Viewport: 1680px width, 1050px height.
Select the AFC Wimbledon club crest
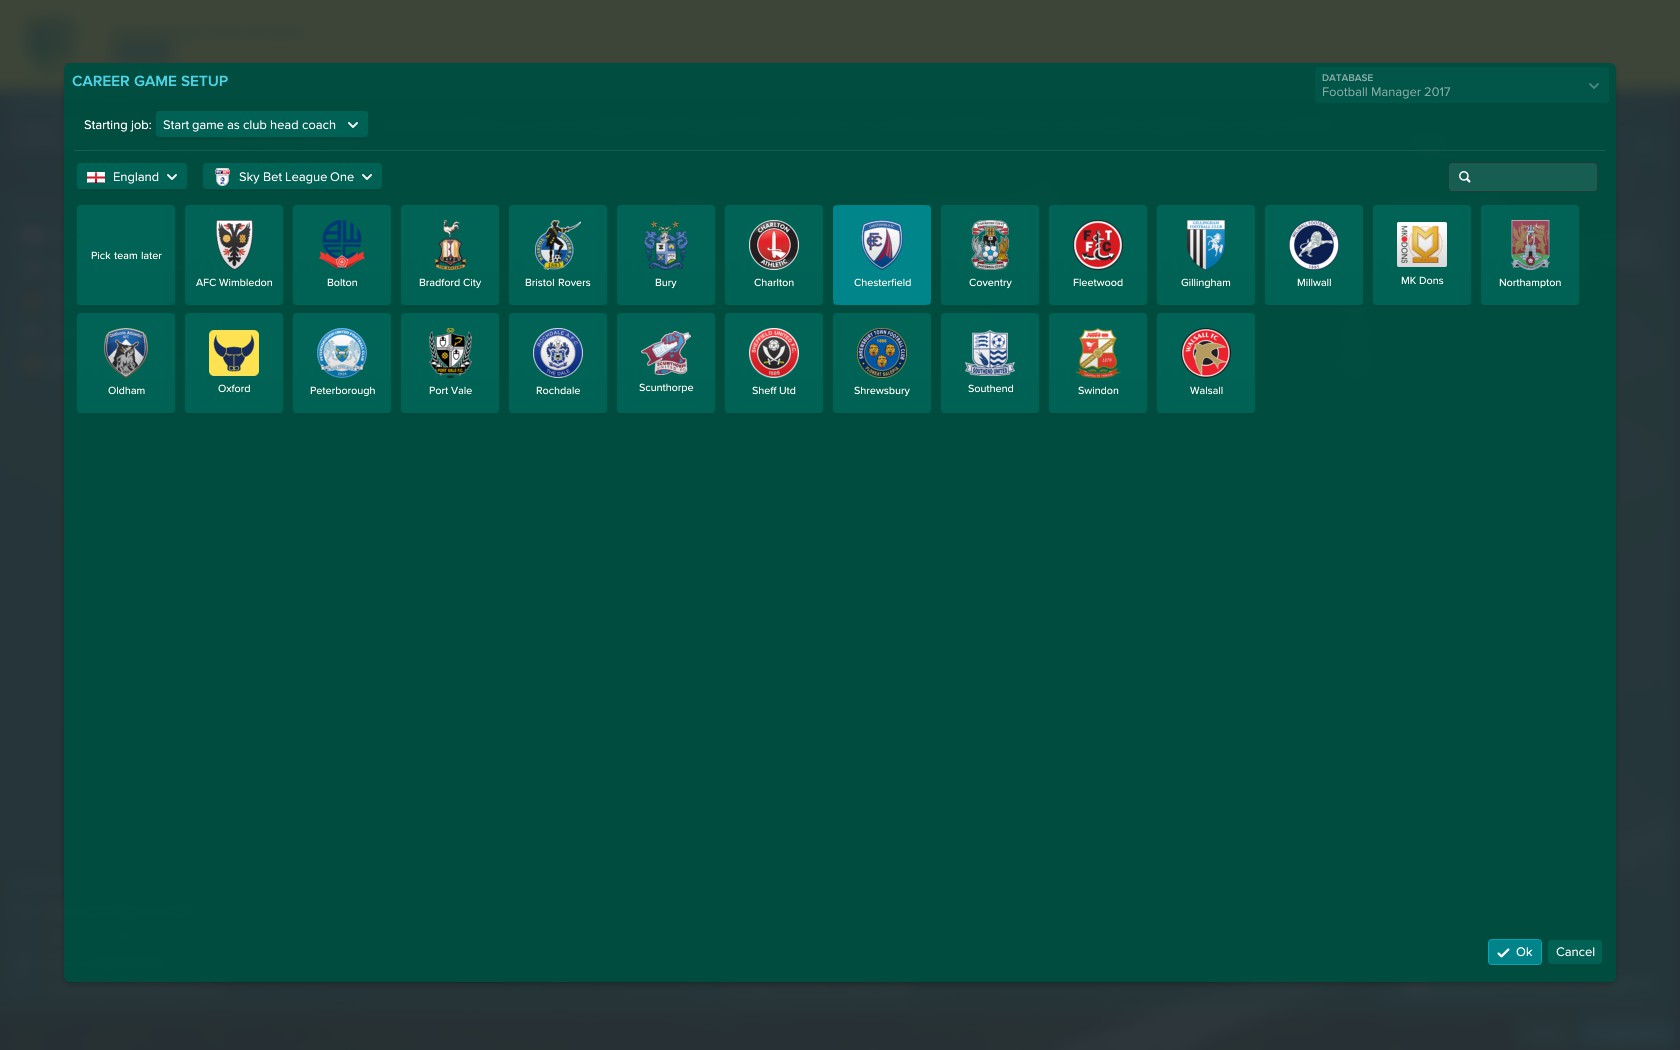pyautogui.click(x=234, y=246)
